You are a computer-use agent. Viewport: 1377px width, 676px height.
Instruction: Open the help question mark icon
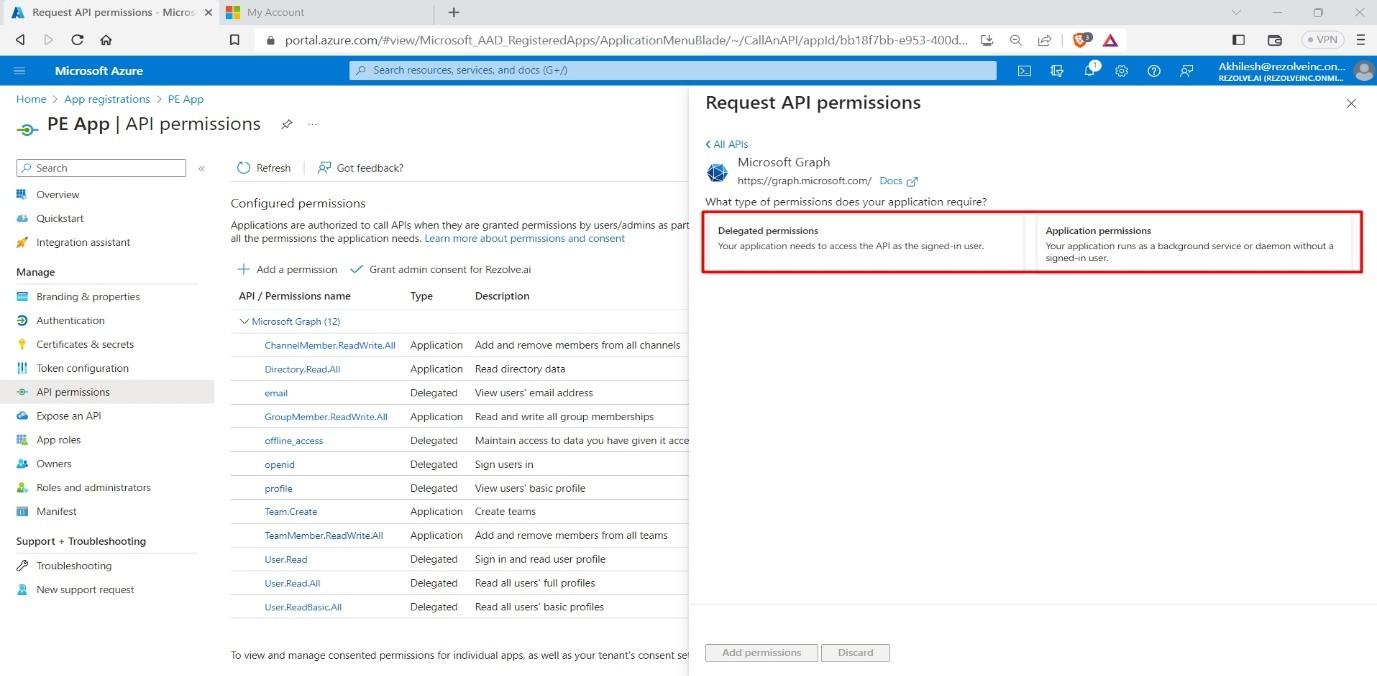(x=1154, y=71)
